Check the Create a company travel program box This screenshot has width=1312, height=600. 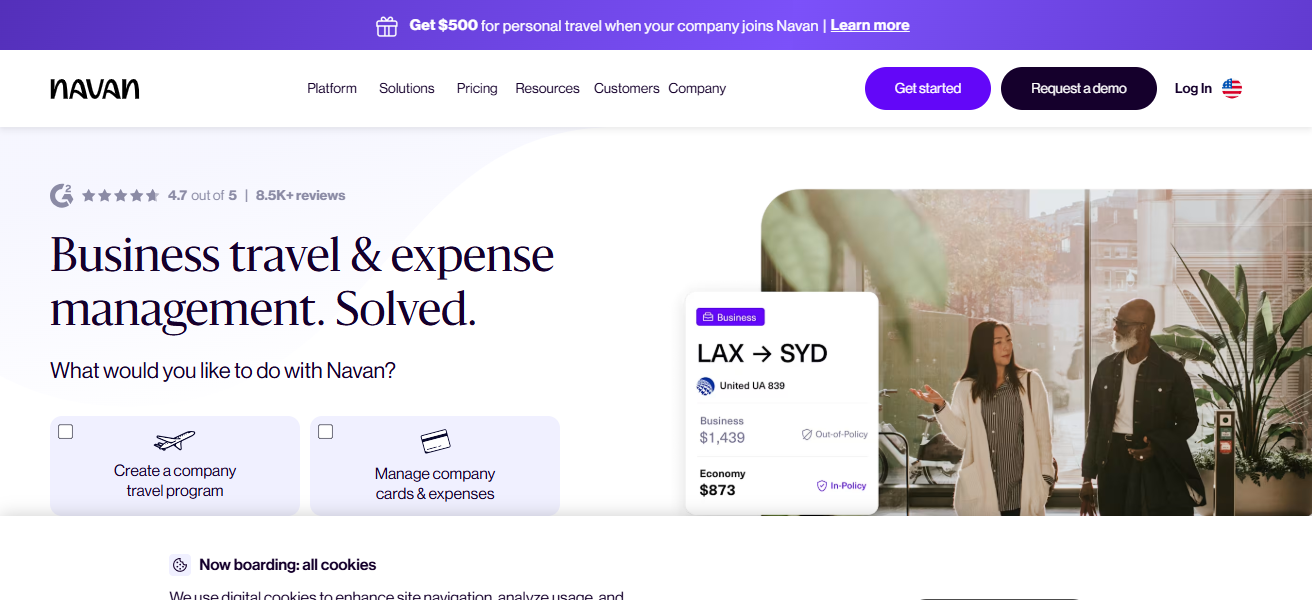click(x=66, y=432)
